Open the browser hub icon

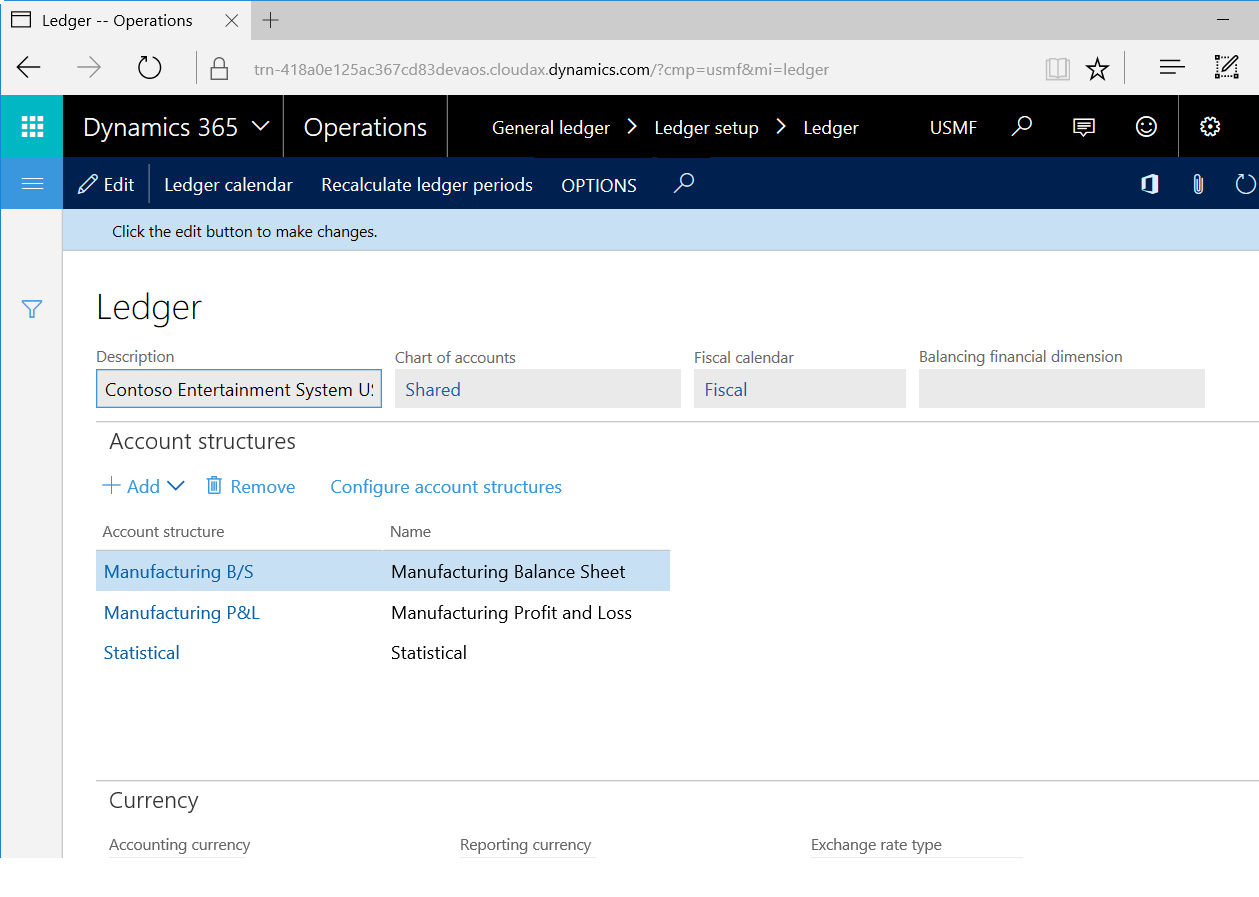tap(1172, 68)
